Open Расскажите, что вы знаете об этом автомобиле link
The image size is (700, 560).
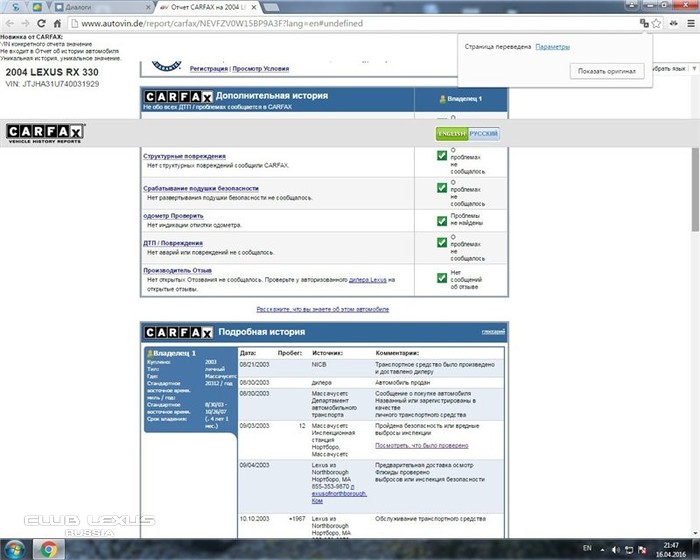click(x=322, y=309)
